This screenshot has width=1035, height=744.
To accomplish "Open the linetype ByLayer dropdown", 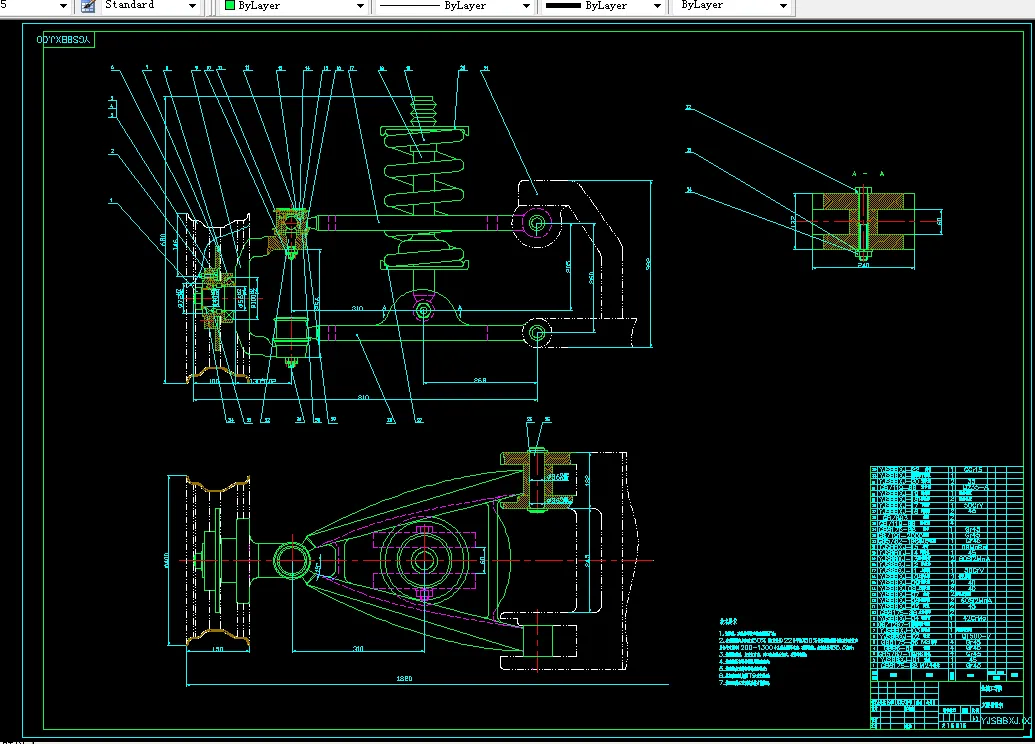I will (x=528, y=6).
